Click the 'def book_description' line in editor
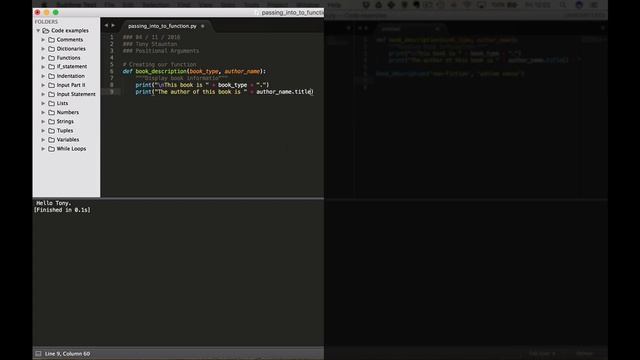The width and height of the screenshot is (640, 360). click(x=194, y=71)
